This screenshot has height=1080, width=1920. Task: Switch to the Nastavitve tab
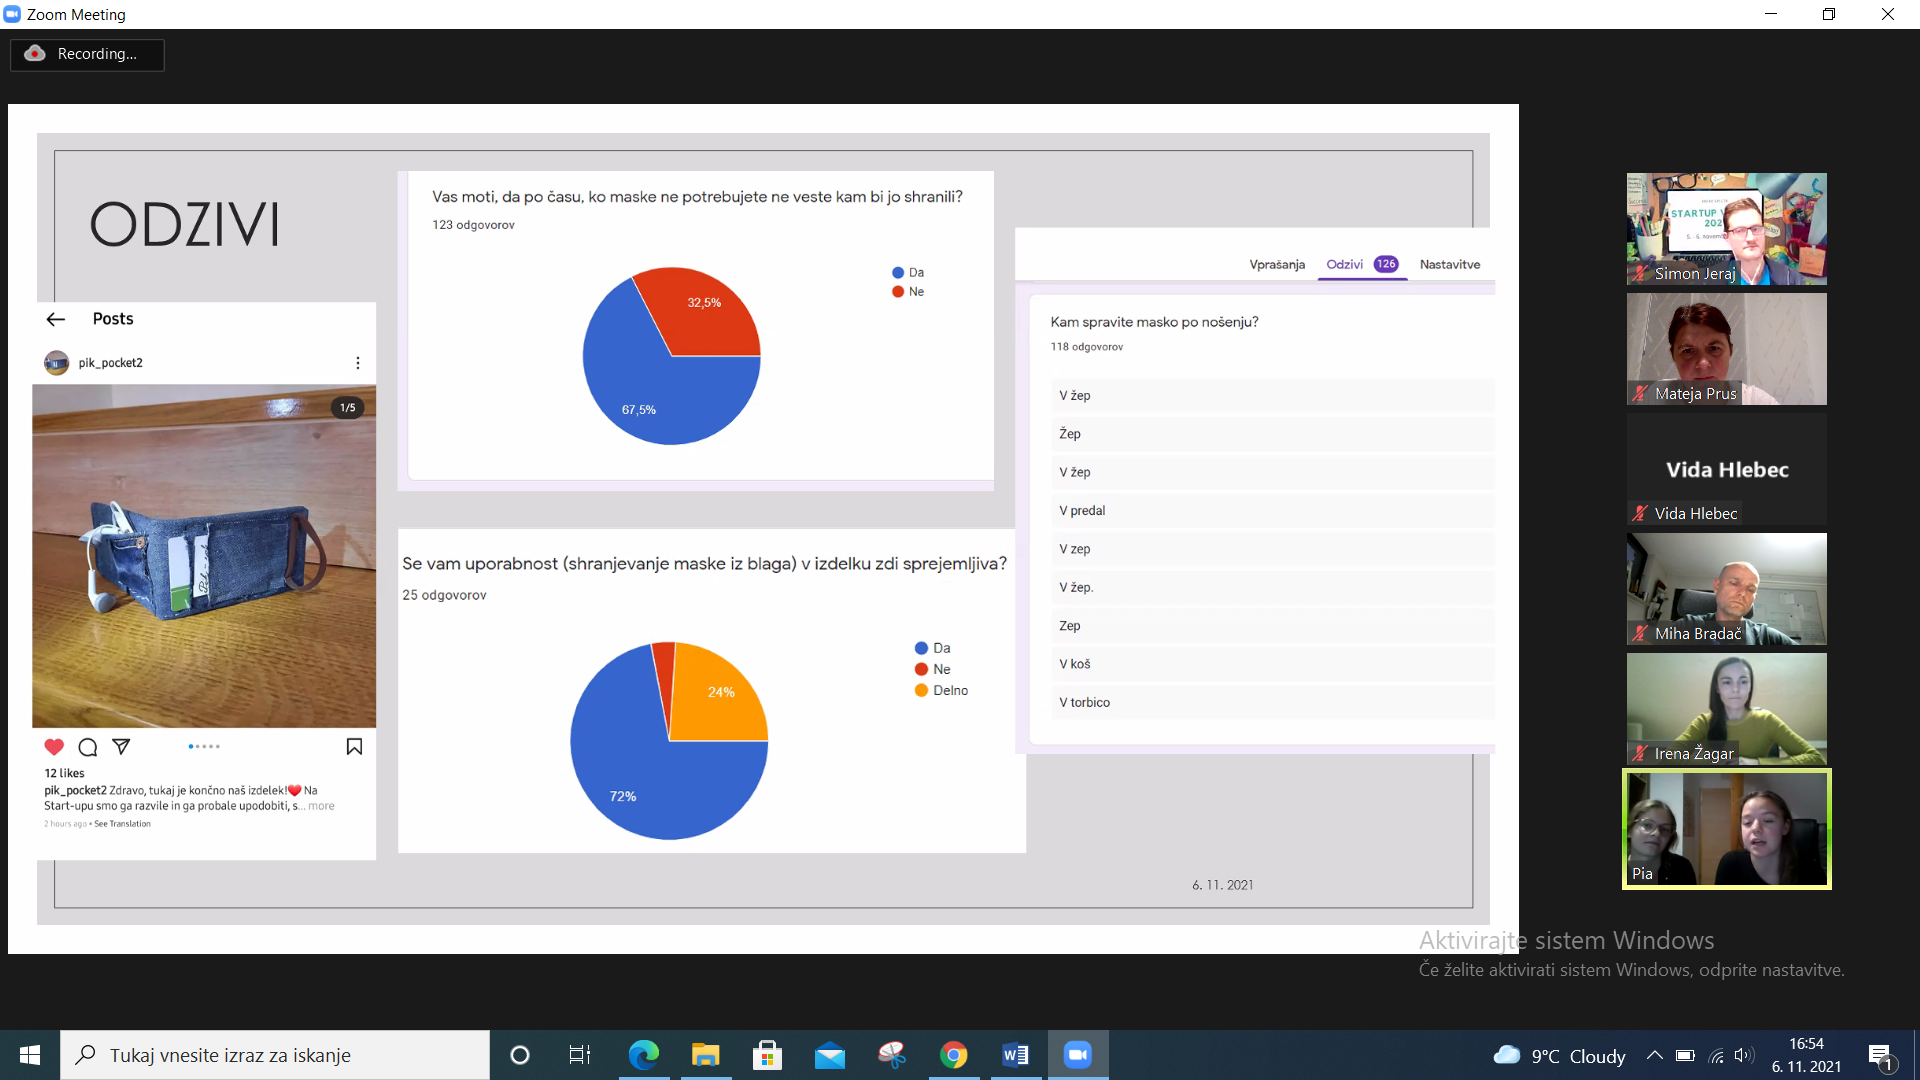coord(1449,265)
